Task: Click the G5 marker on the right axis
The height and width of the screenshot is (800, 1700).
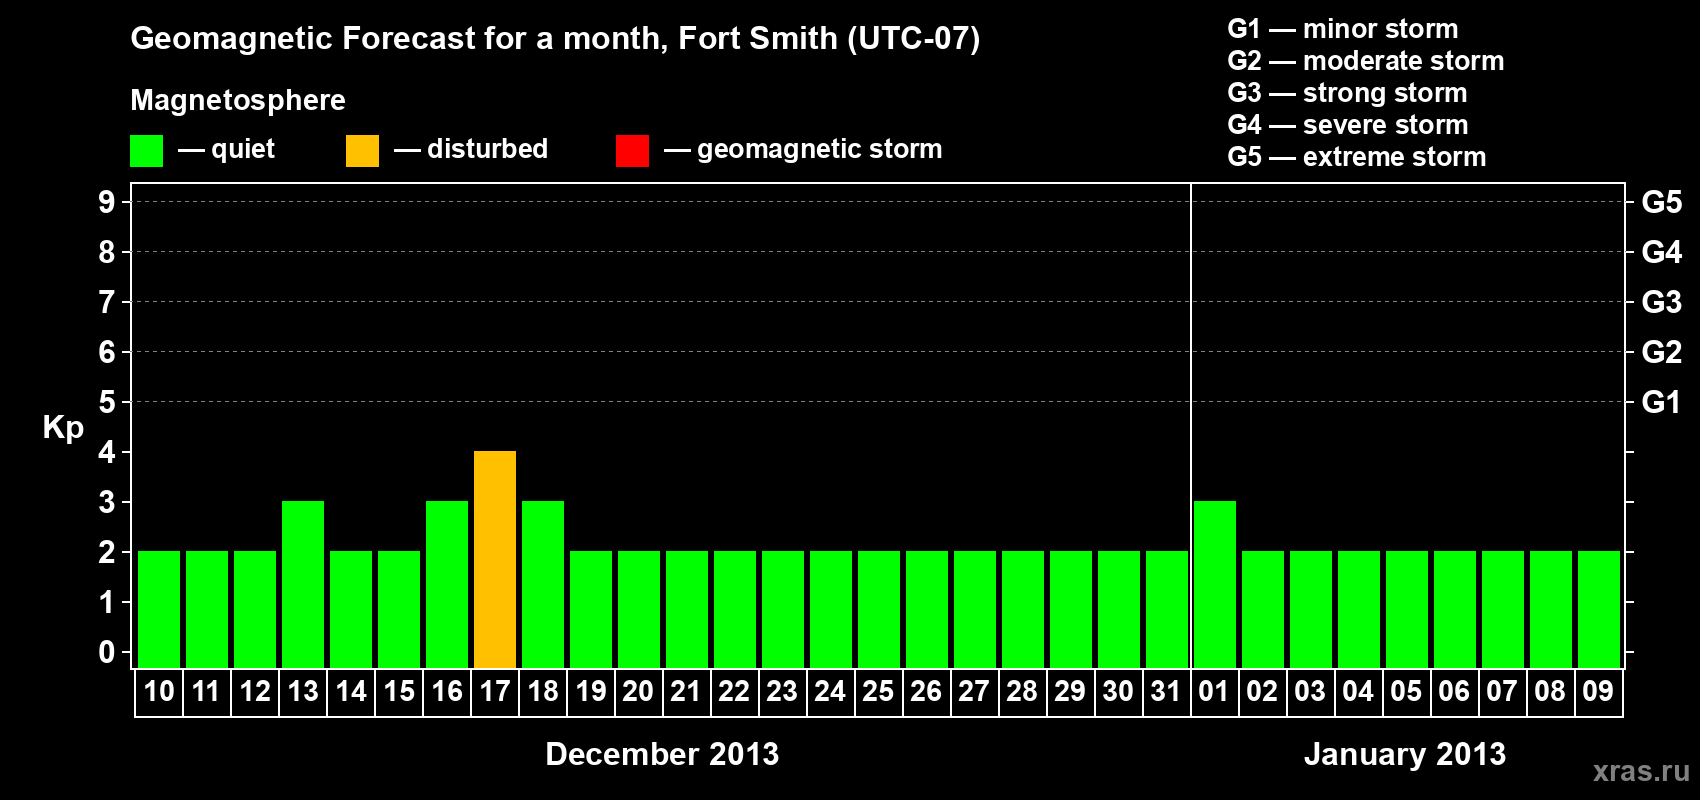Action: coord(1662,202)
